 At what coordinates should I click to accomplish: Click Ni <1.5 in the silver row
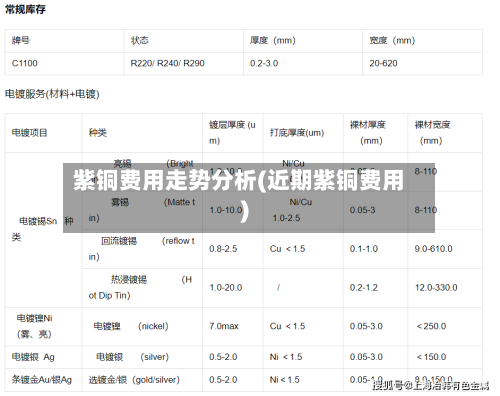pyautogui.click(x=286, y=357)
